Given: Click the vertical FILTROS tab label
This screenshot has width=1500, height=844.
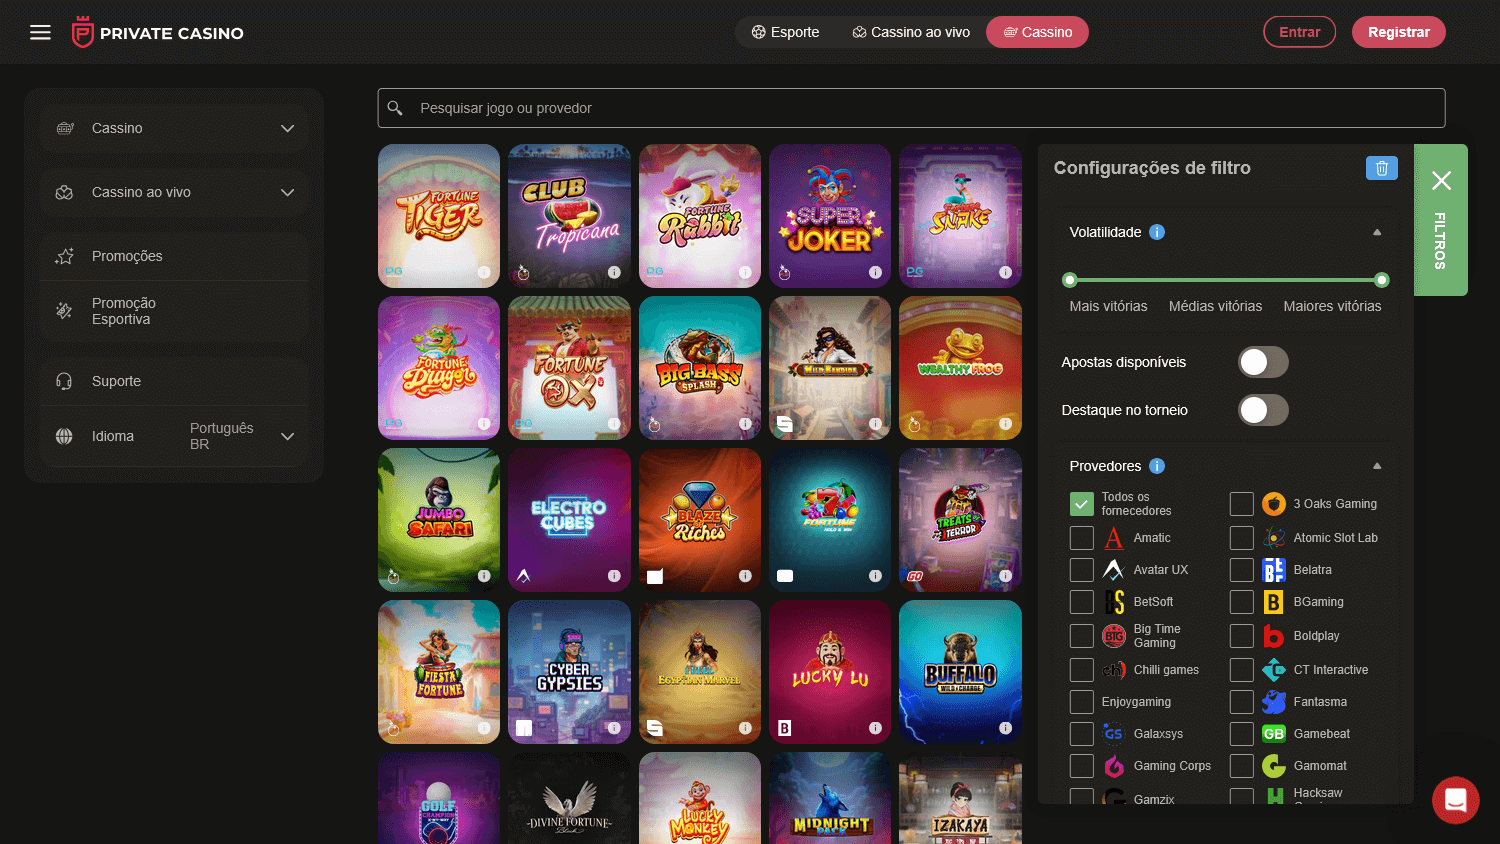Looking at the screenshot, I should coord(1440,241).
